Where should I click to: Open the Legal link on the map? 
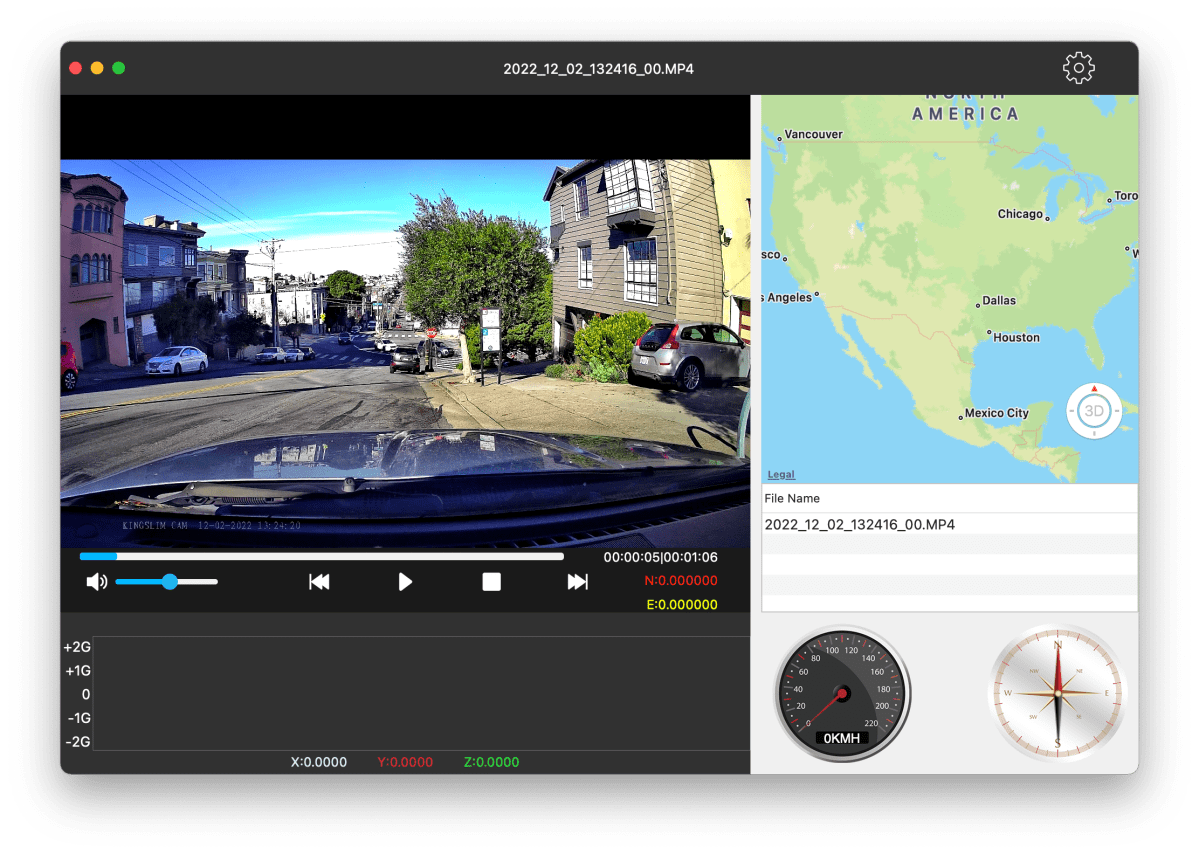click(x=781, y=474)
